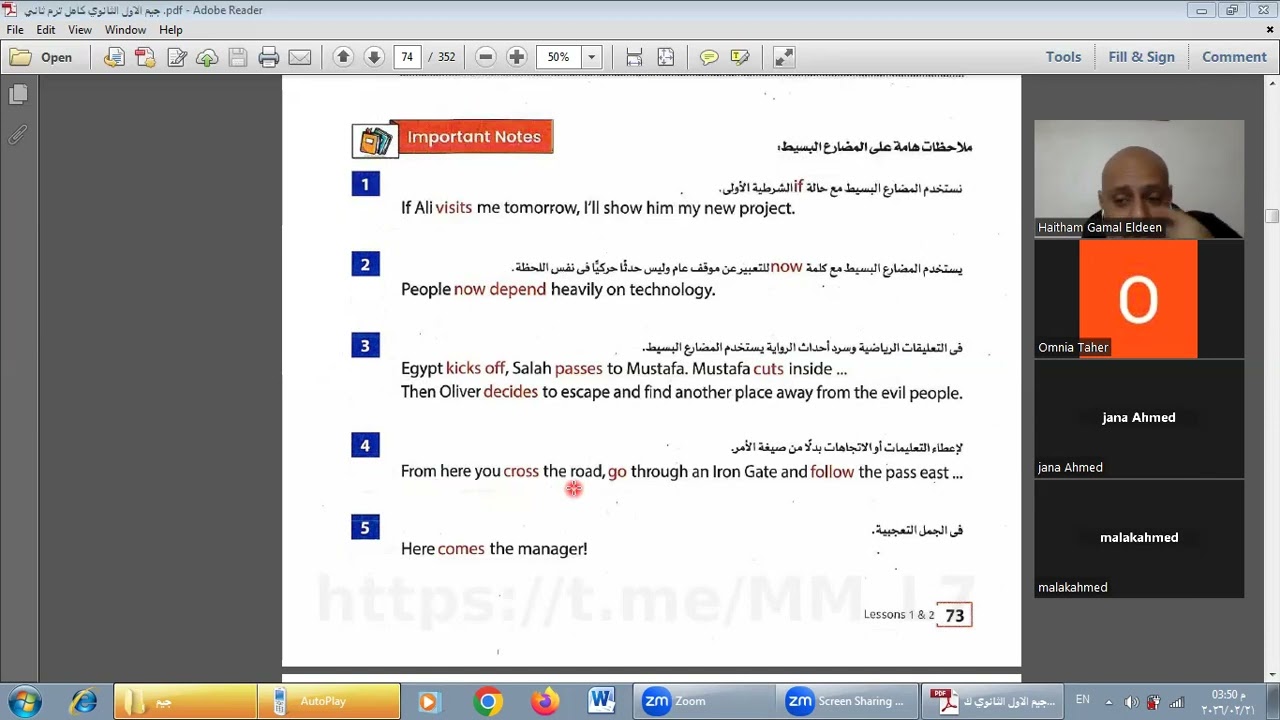The image size is (1280, 720).
Task: Open the 50% zoom level dropdown
Action: (x=591, y=57)
